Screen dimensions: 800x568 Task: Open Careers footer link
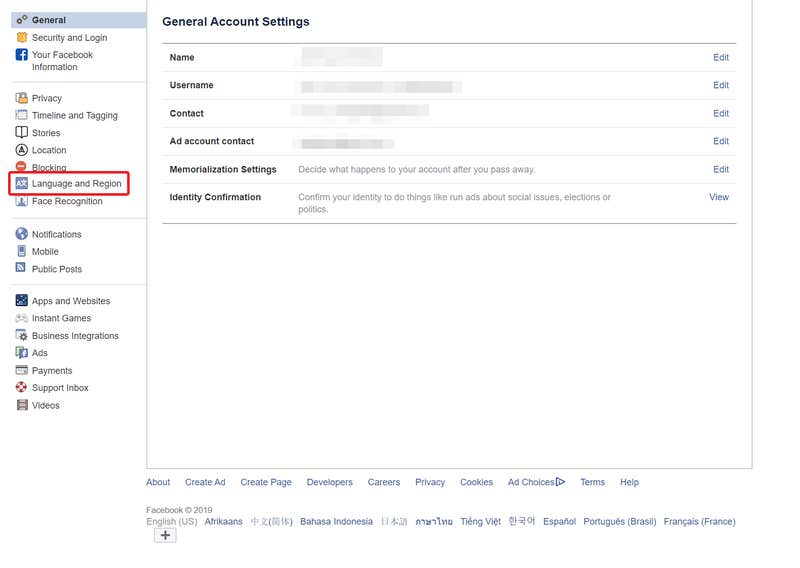point(384,482)
